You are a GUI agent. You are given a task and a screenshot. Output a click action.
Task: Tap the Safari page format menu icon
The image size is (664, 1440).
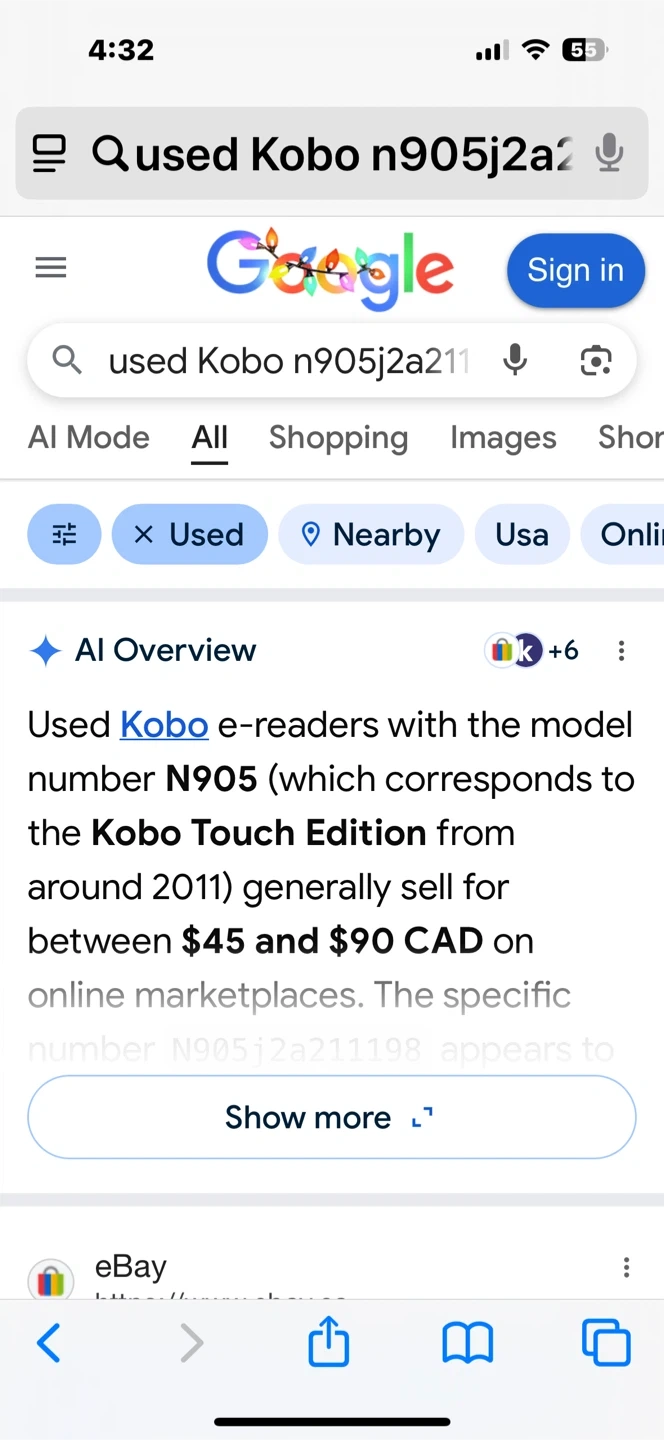pyautogui.click(x=49, y=154)
